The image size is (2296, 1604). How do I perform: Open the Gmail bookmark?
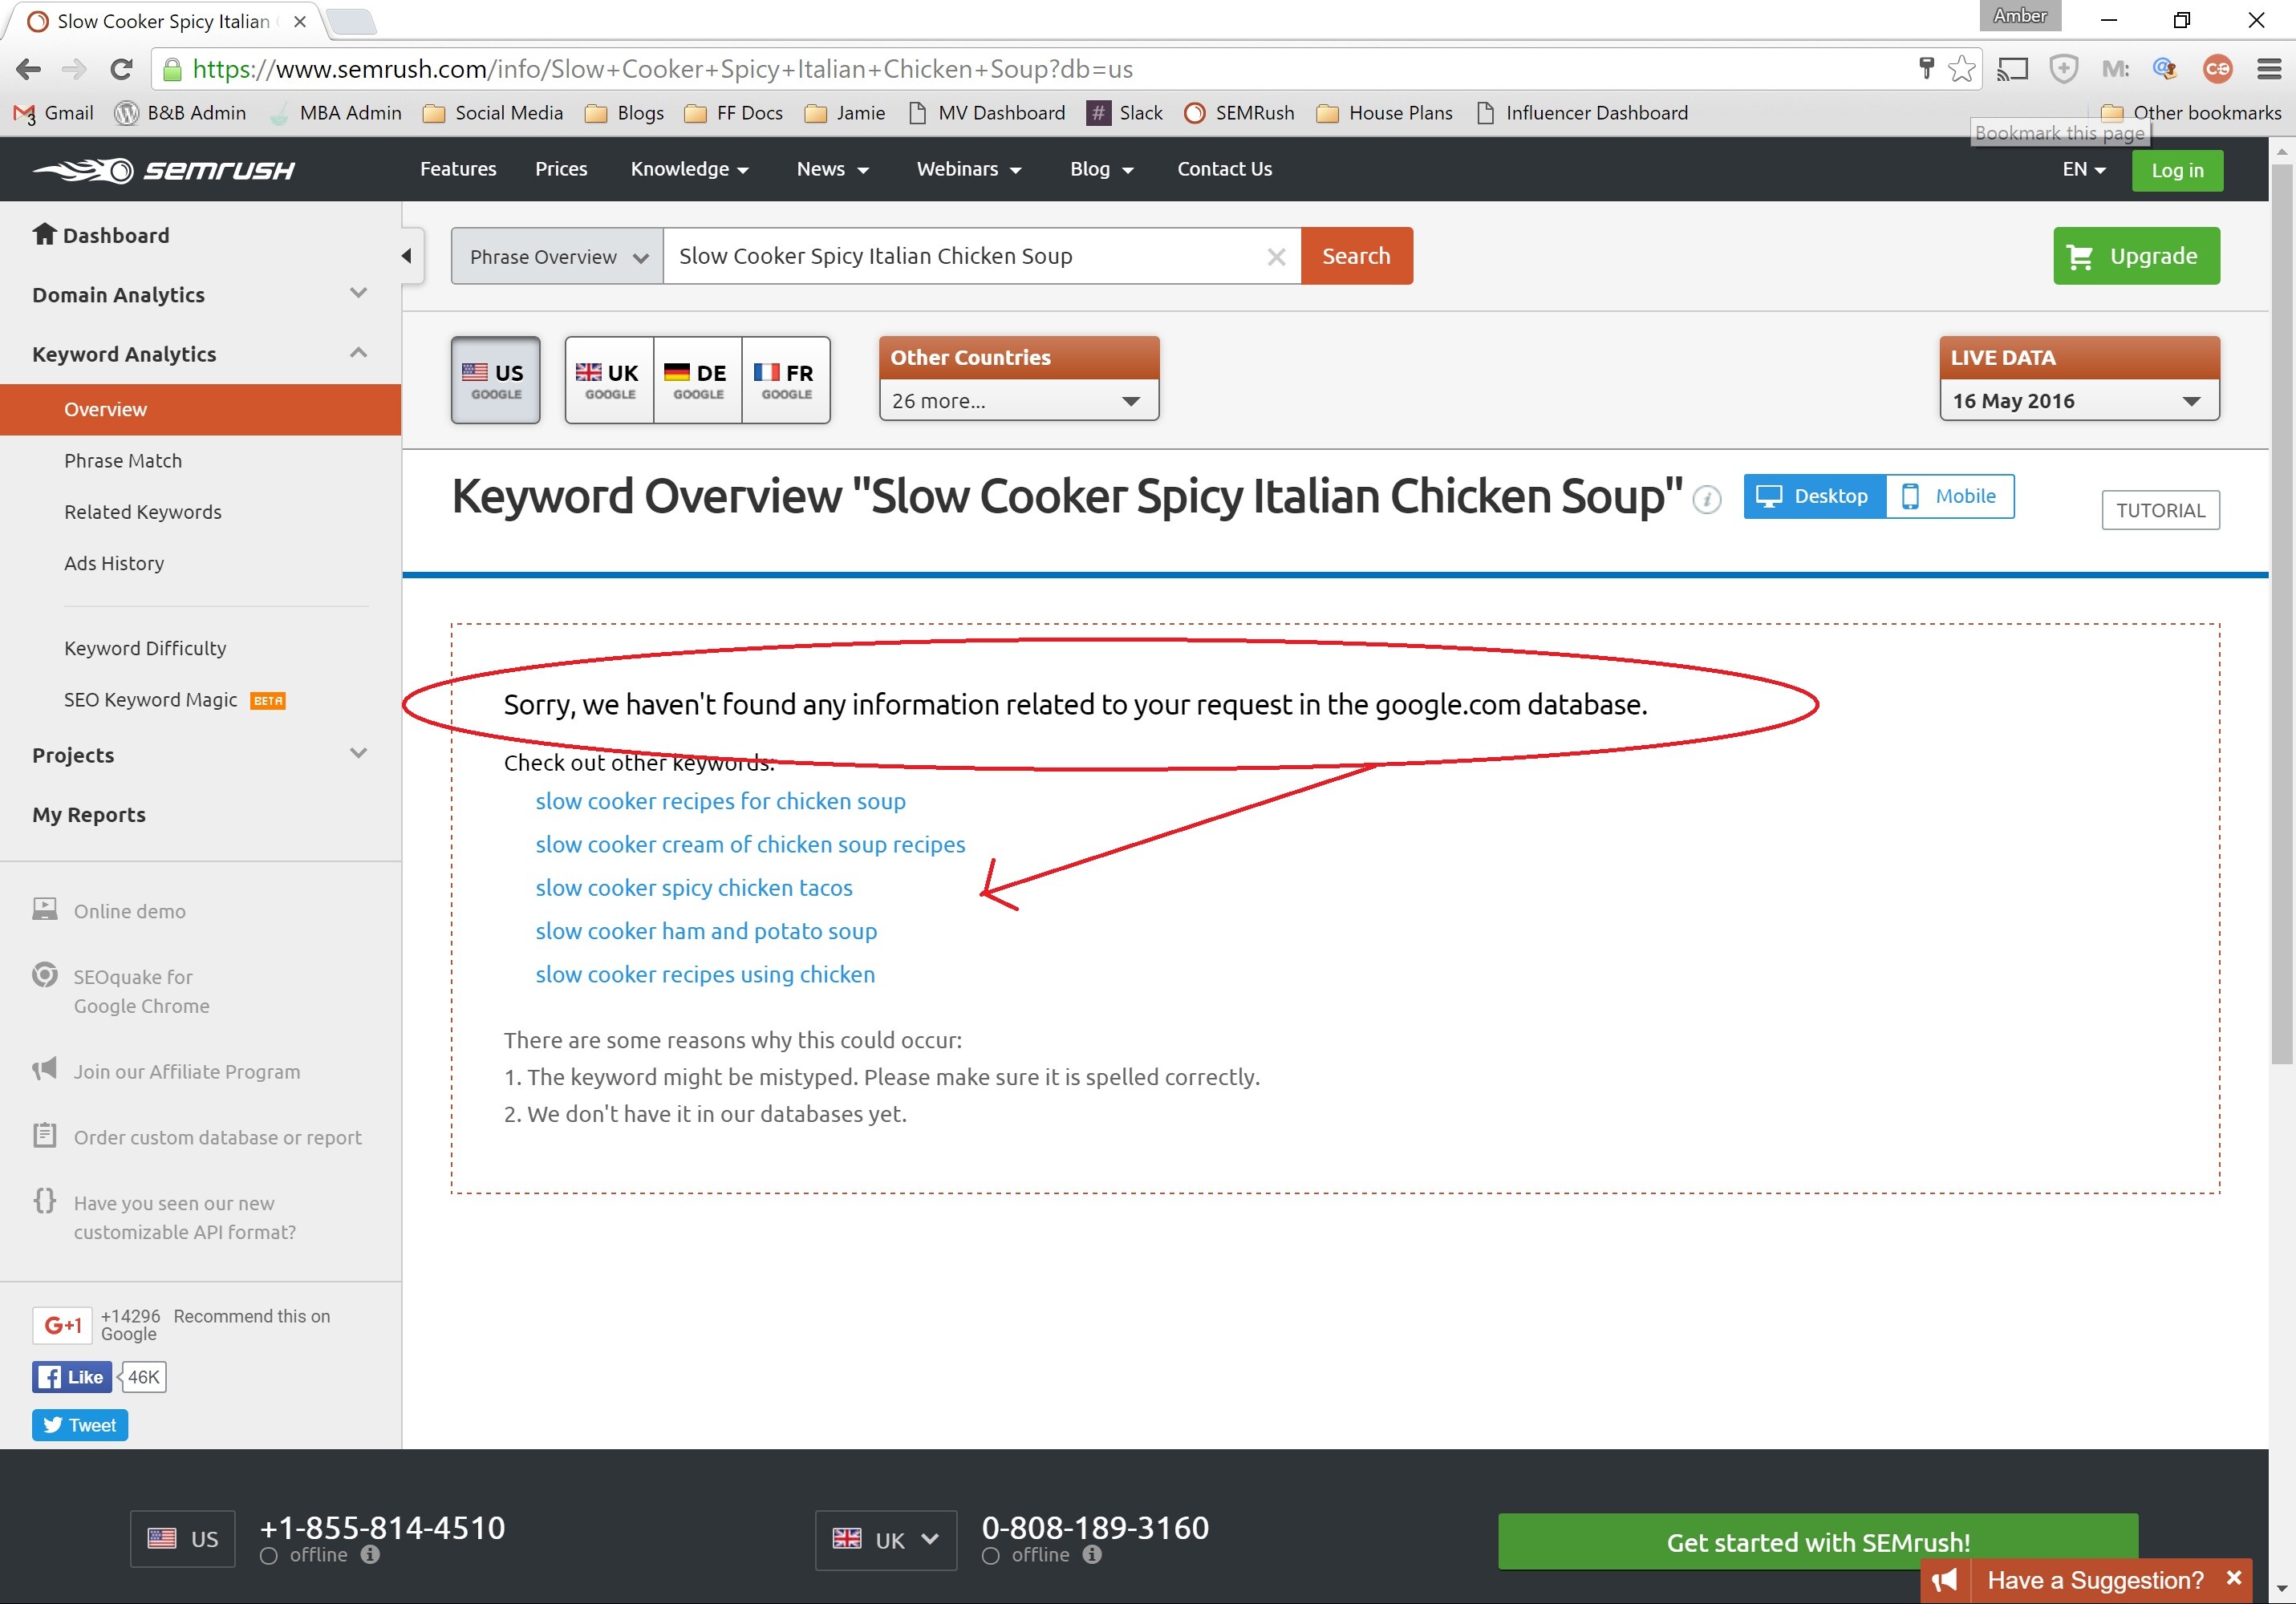[x=54, y=113]
